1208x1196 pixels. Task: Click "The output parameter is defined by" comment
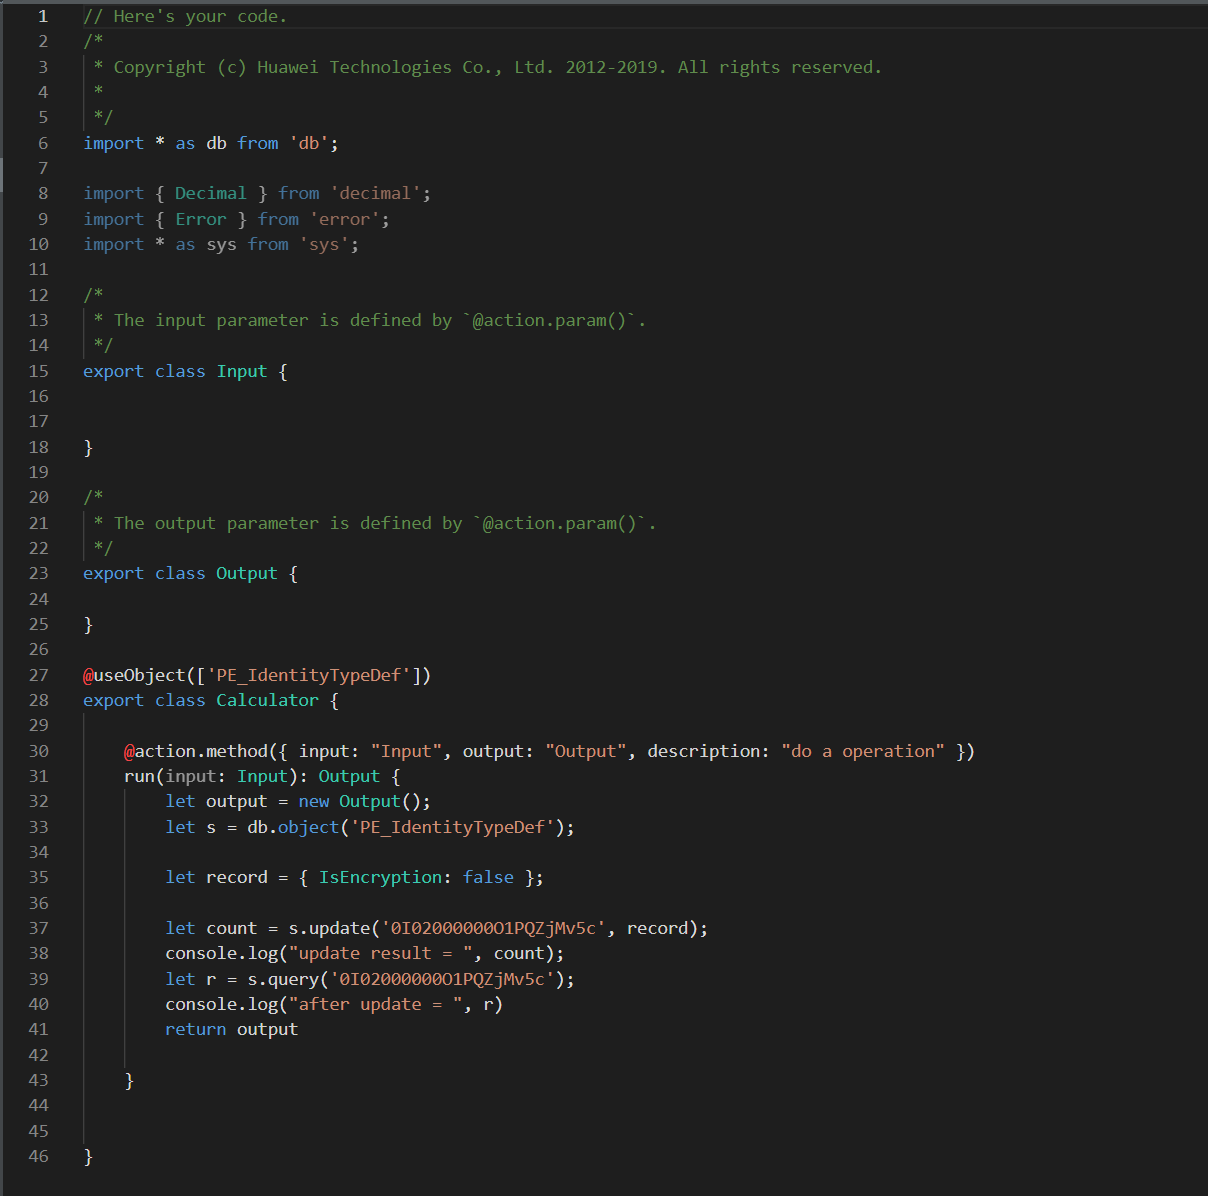click(x=288, y=523)
